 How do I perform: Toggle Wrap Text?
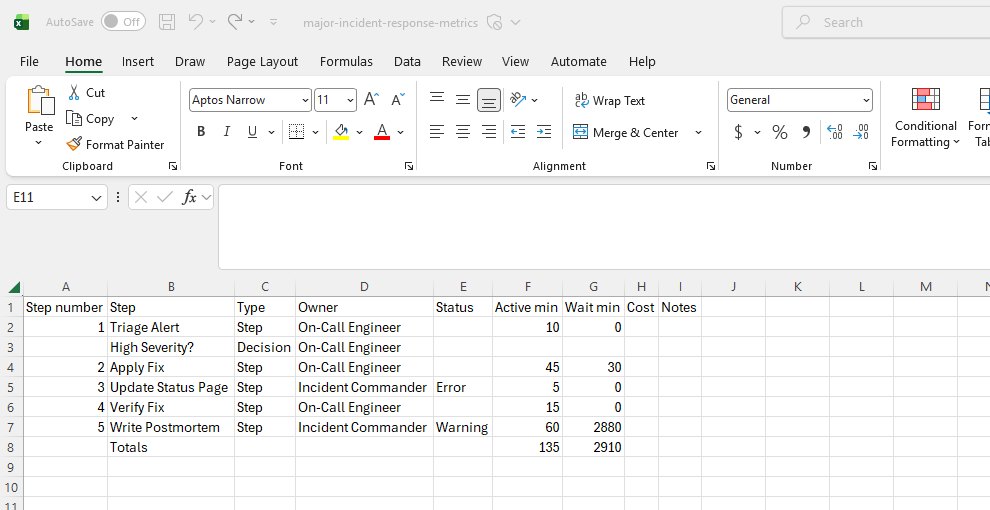609,100
